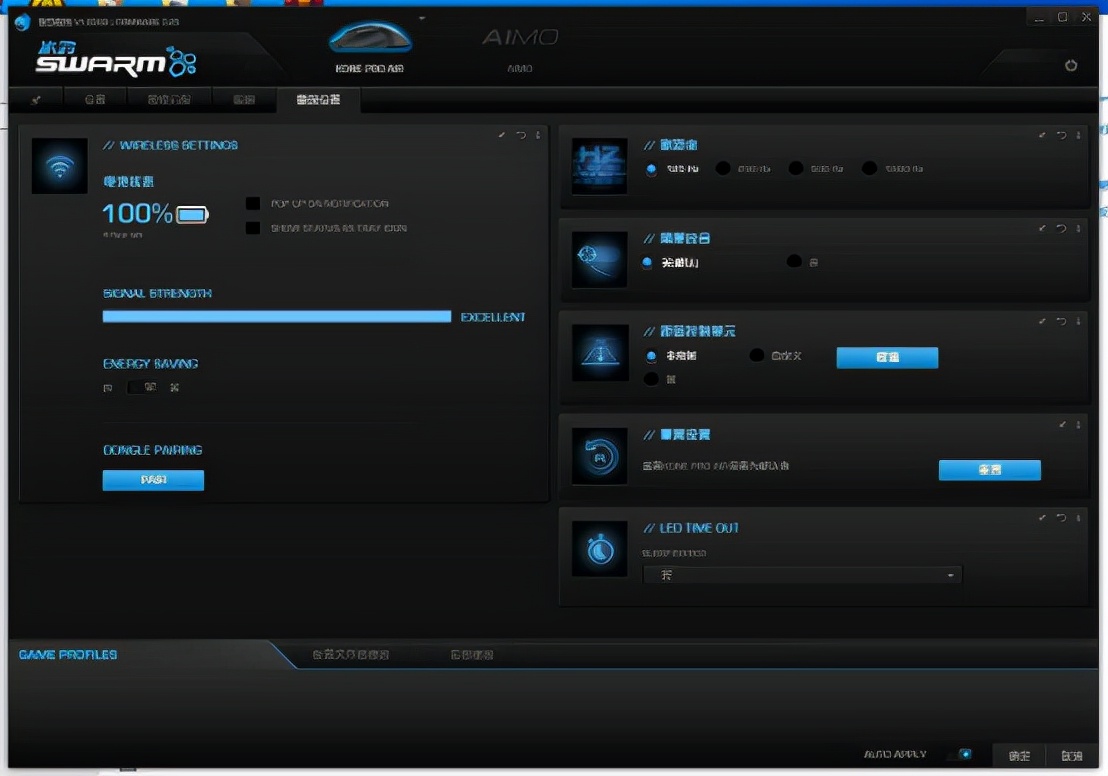Click the pin icon tab at far left
1108x776 pixels.
(36, 99)
